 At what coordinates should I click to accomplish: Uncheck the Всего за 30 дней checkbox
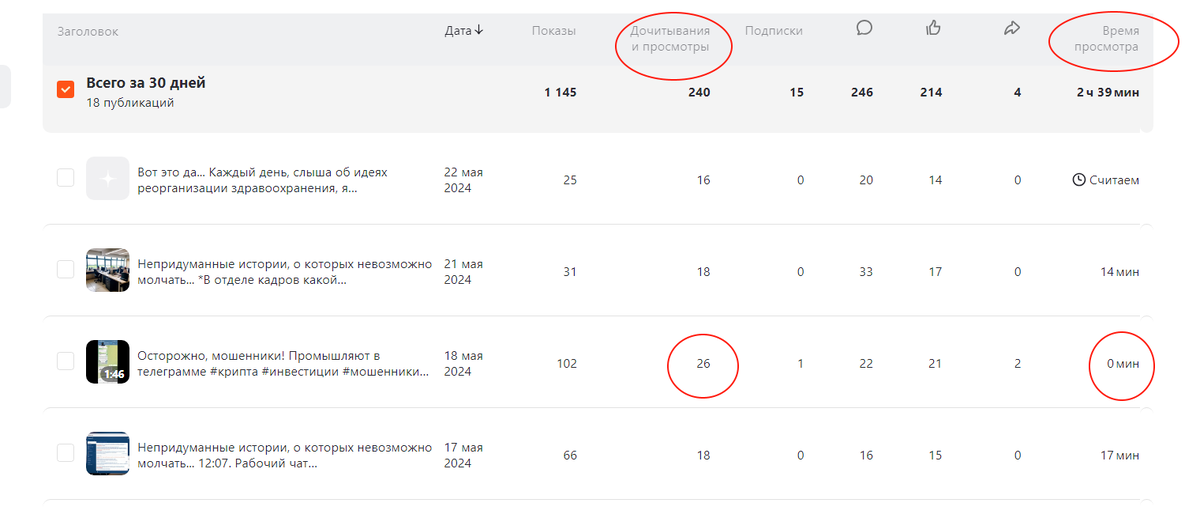click(65, 90)
